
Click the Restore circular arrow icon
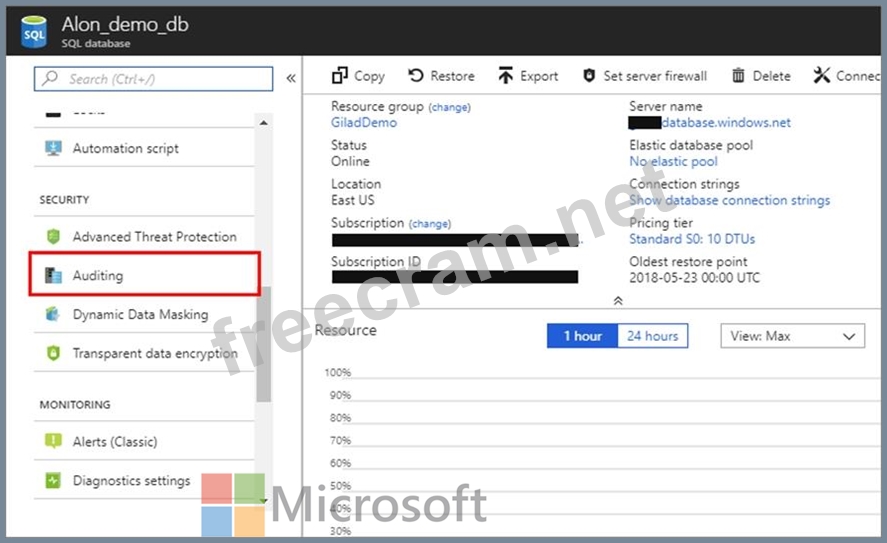point(416,75)
